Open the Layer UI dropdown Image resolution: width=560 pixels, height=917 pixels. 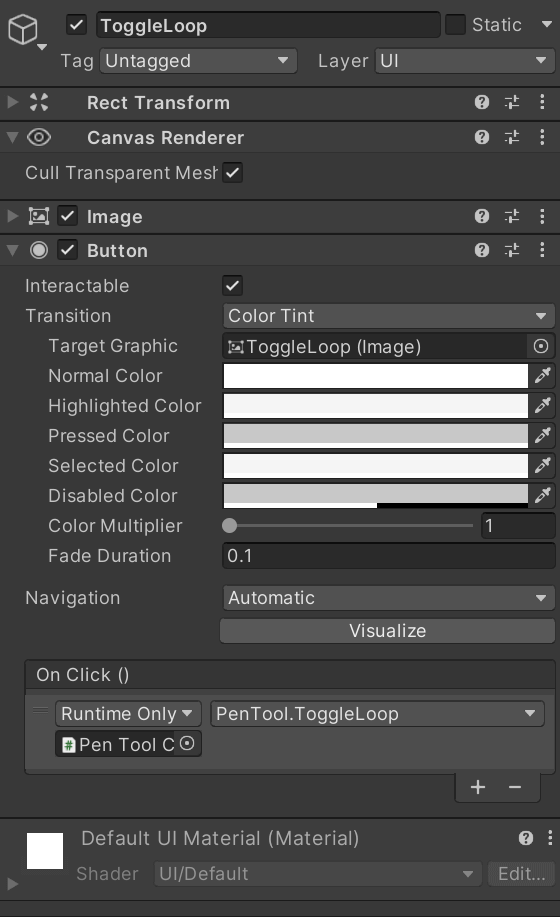click(x=465, y=61)
